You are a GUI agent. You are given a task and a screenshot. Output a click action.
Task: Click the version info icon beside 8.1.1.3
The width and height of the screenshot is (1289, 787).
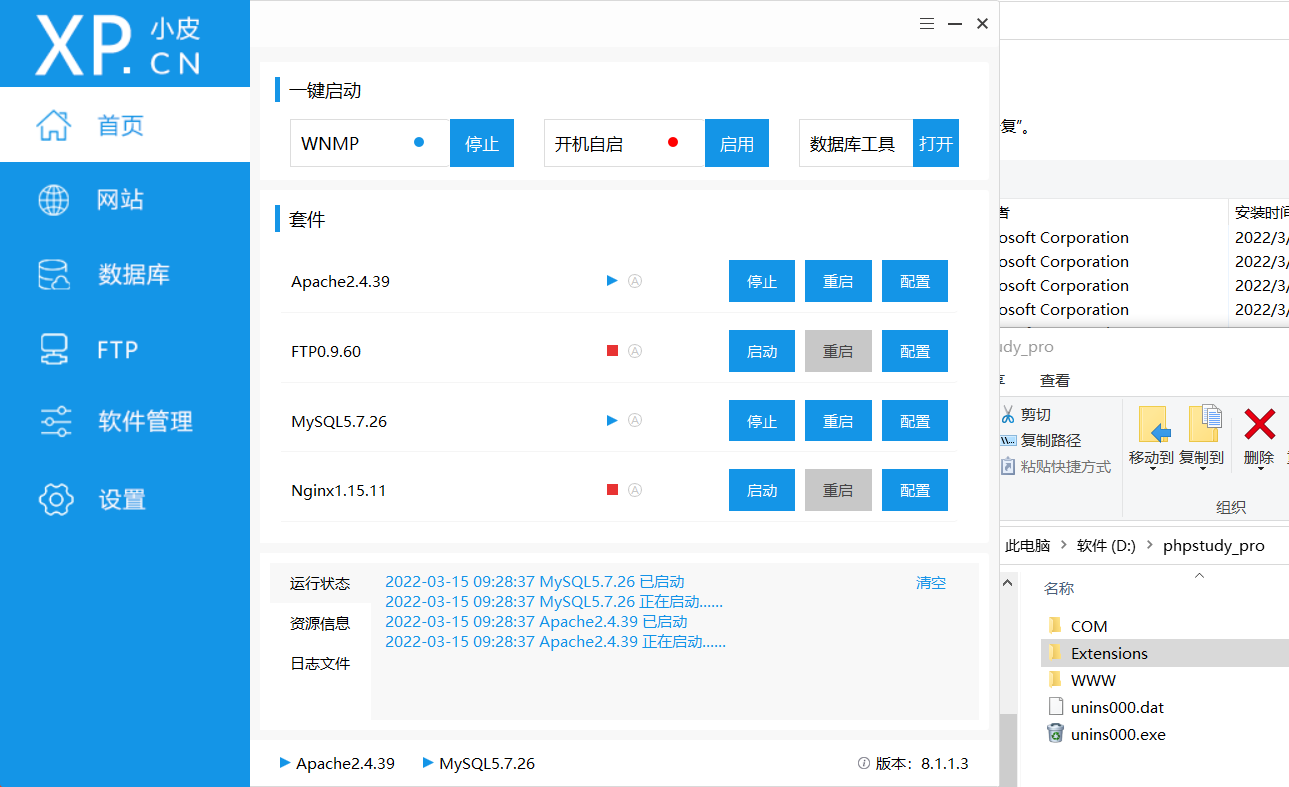click(x=862, y=763)
